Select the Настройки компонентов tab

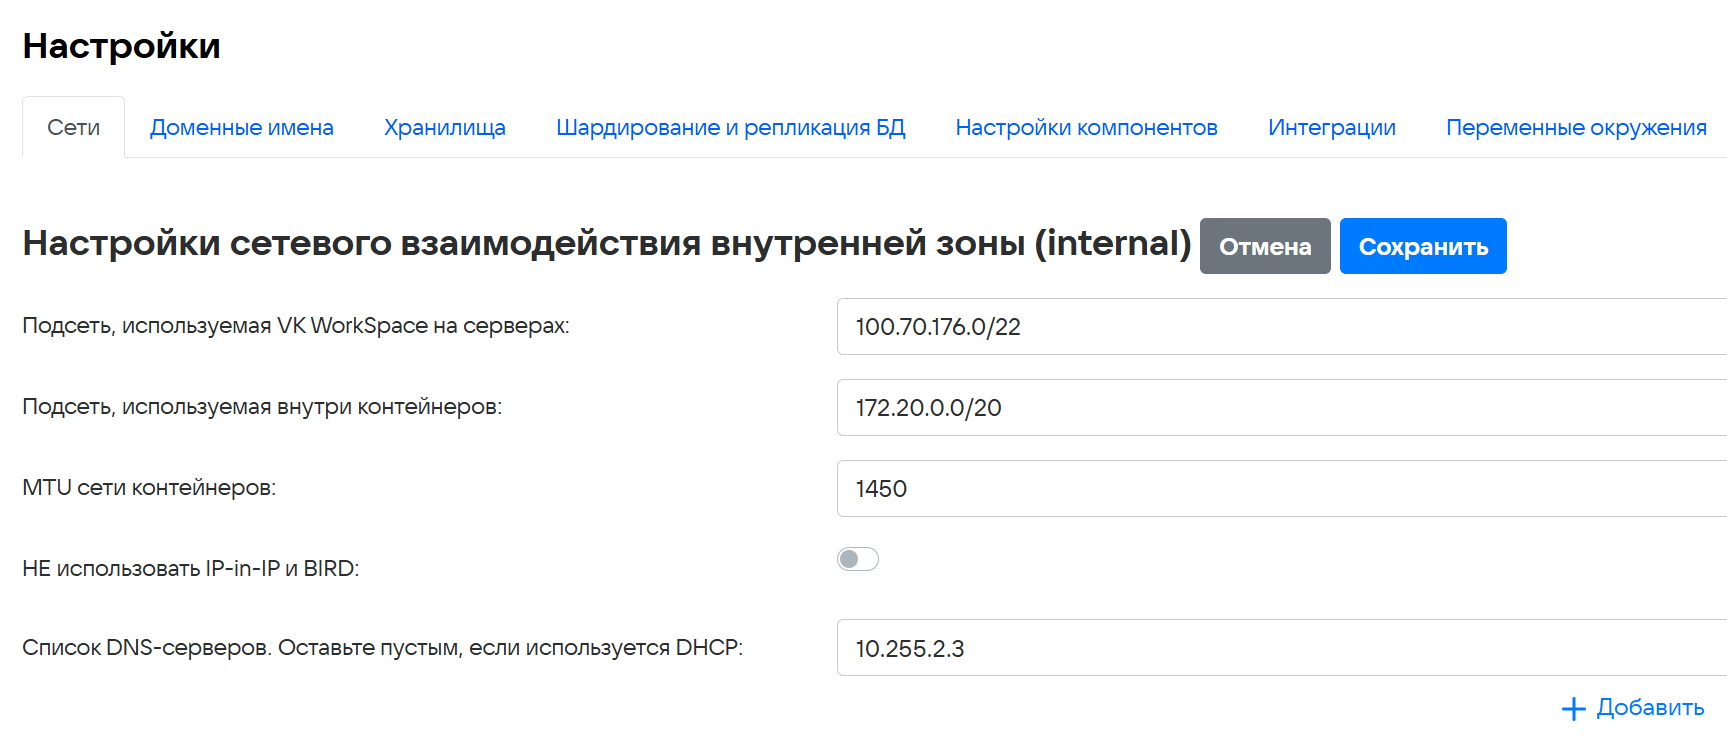click(1086, 128)
